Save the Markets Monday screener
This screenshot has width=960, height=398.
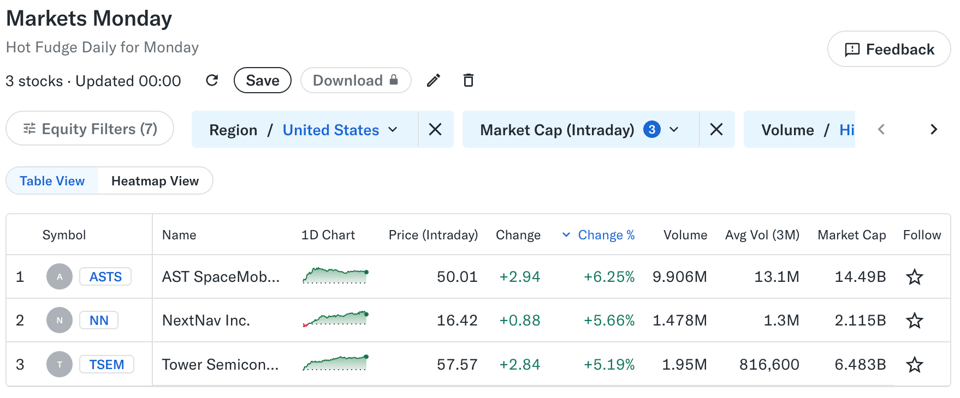pos(263,80)
